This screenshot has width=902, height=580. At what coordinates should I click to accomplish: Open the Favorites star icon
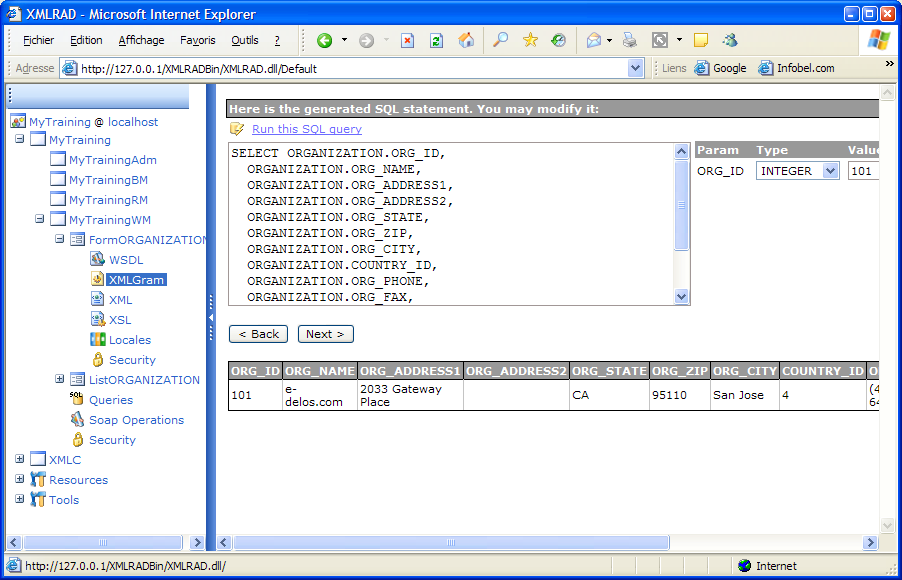(530, 41)
